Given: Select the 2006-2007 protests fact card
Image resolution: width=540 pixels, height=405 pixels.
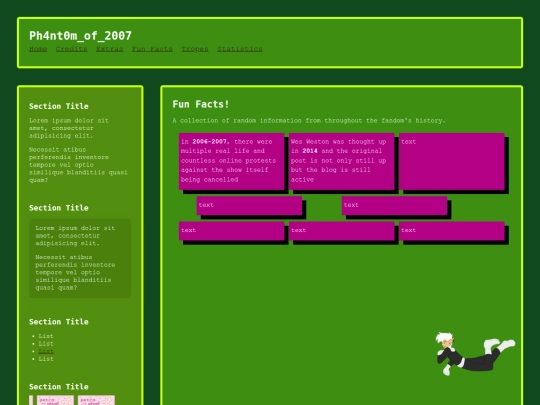Looking at the screenshot, I should tap(231, 161).
